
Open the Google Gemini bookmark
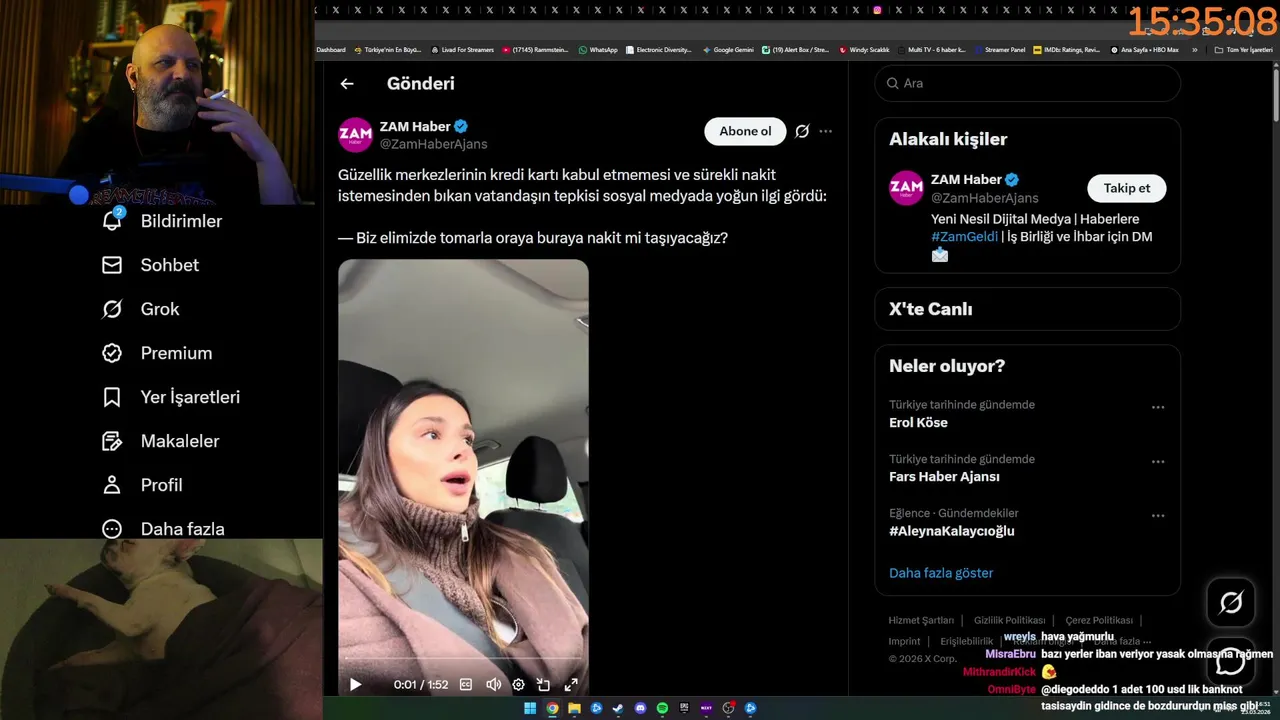pos(728,50)
